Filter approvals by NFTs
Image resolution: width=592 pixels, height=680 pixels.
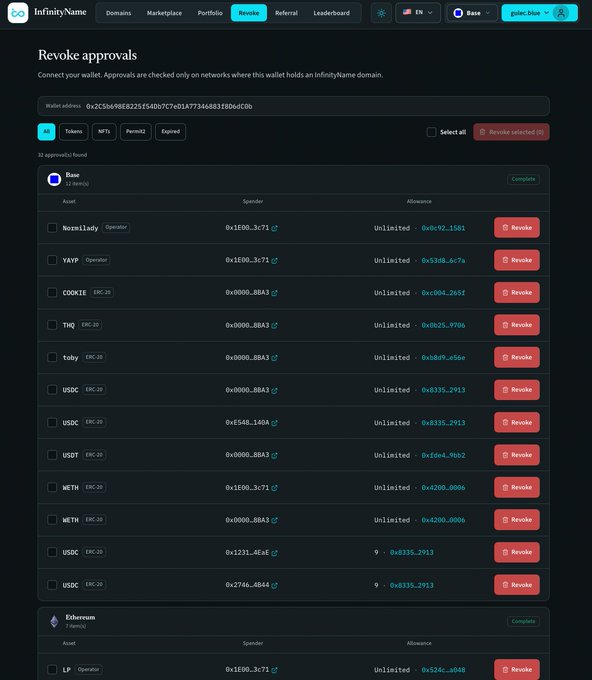104,131
